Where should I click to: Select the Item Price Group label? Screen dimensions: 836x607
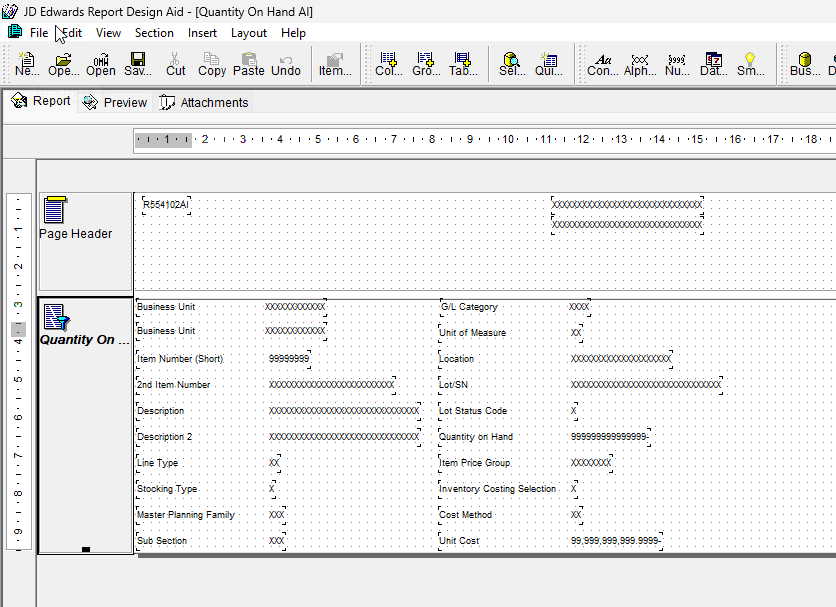tap(475, 462)
